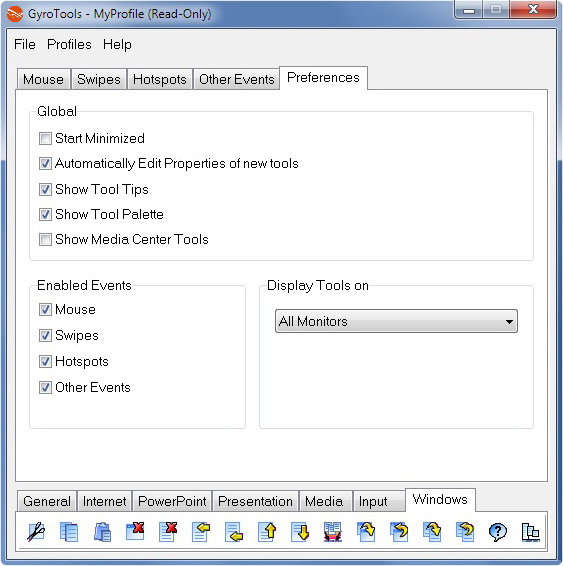Select the Paste clipboard tool icon

click(x=102, y=532)
